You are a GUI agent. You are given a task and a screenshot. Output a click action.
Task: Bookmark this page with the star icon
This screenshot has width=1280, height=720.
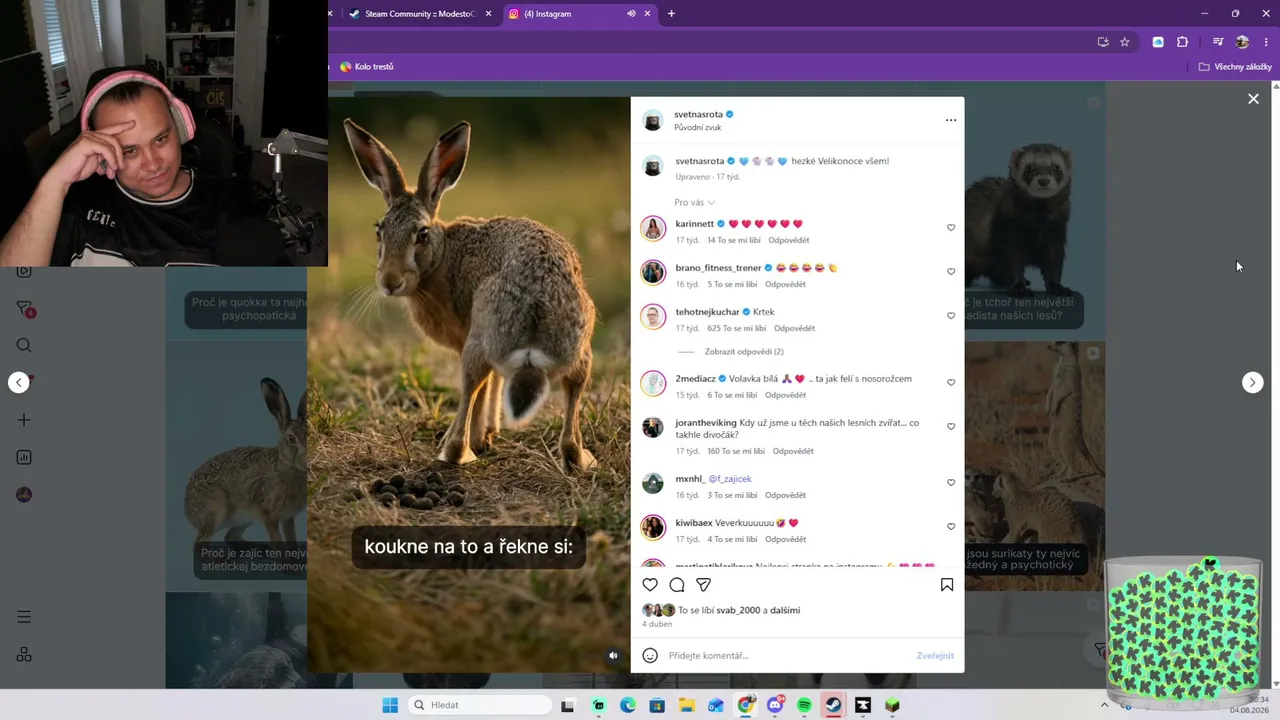pos(1125,42)
